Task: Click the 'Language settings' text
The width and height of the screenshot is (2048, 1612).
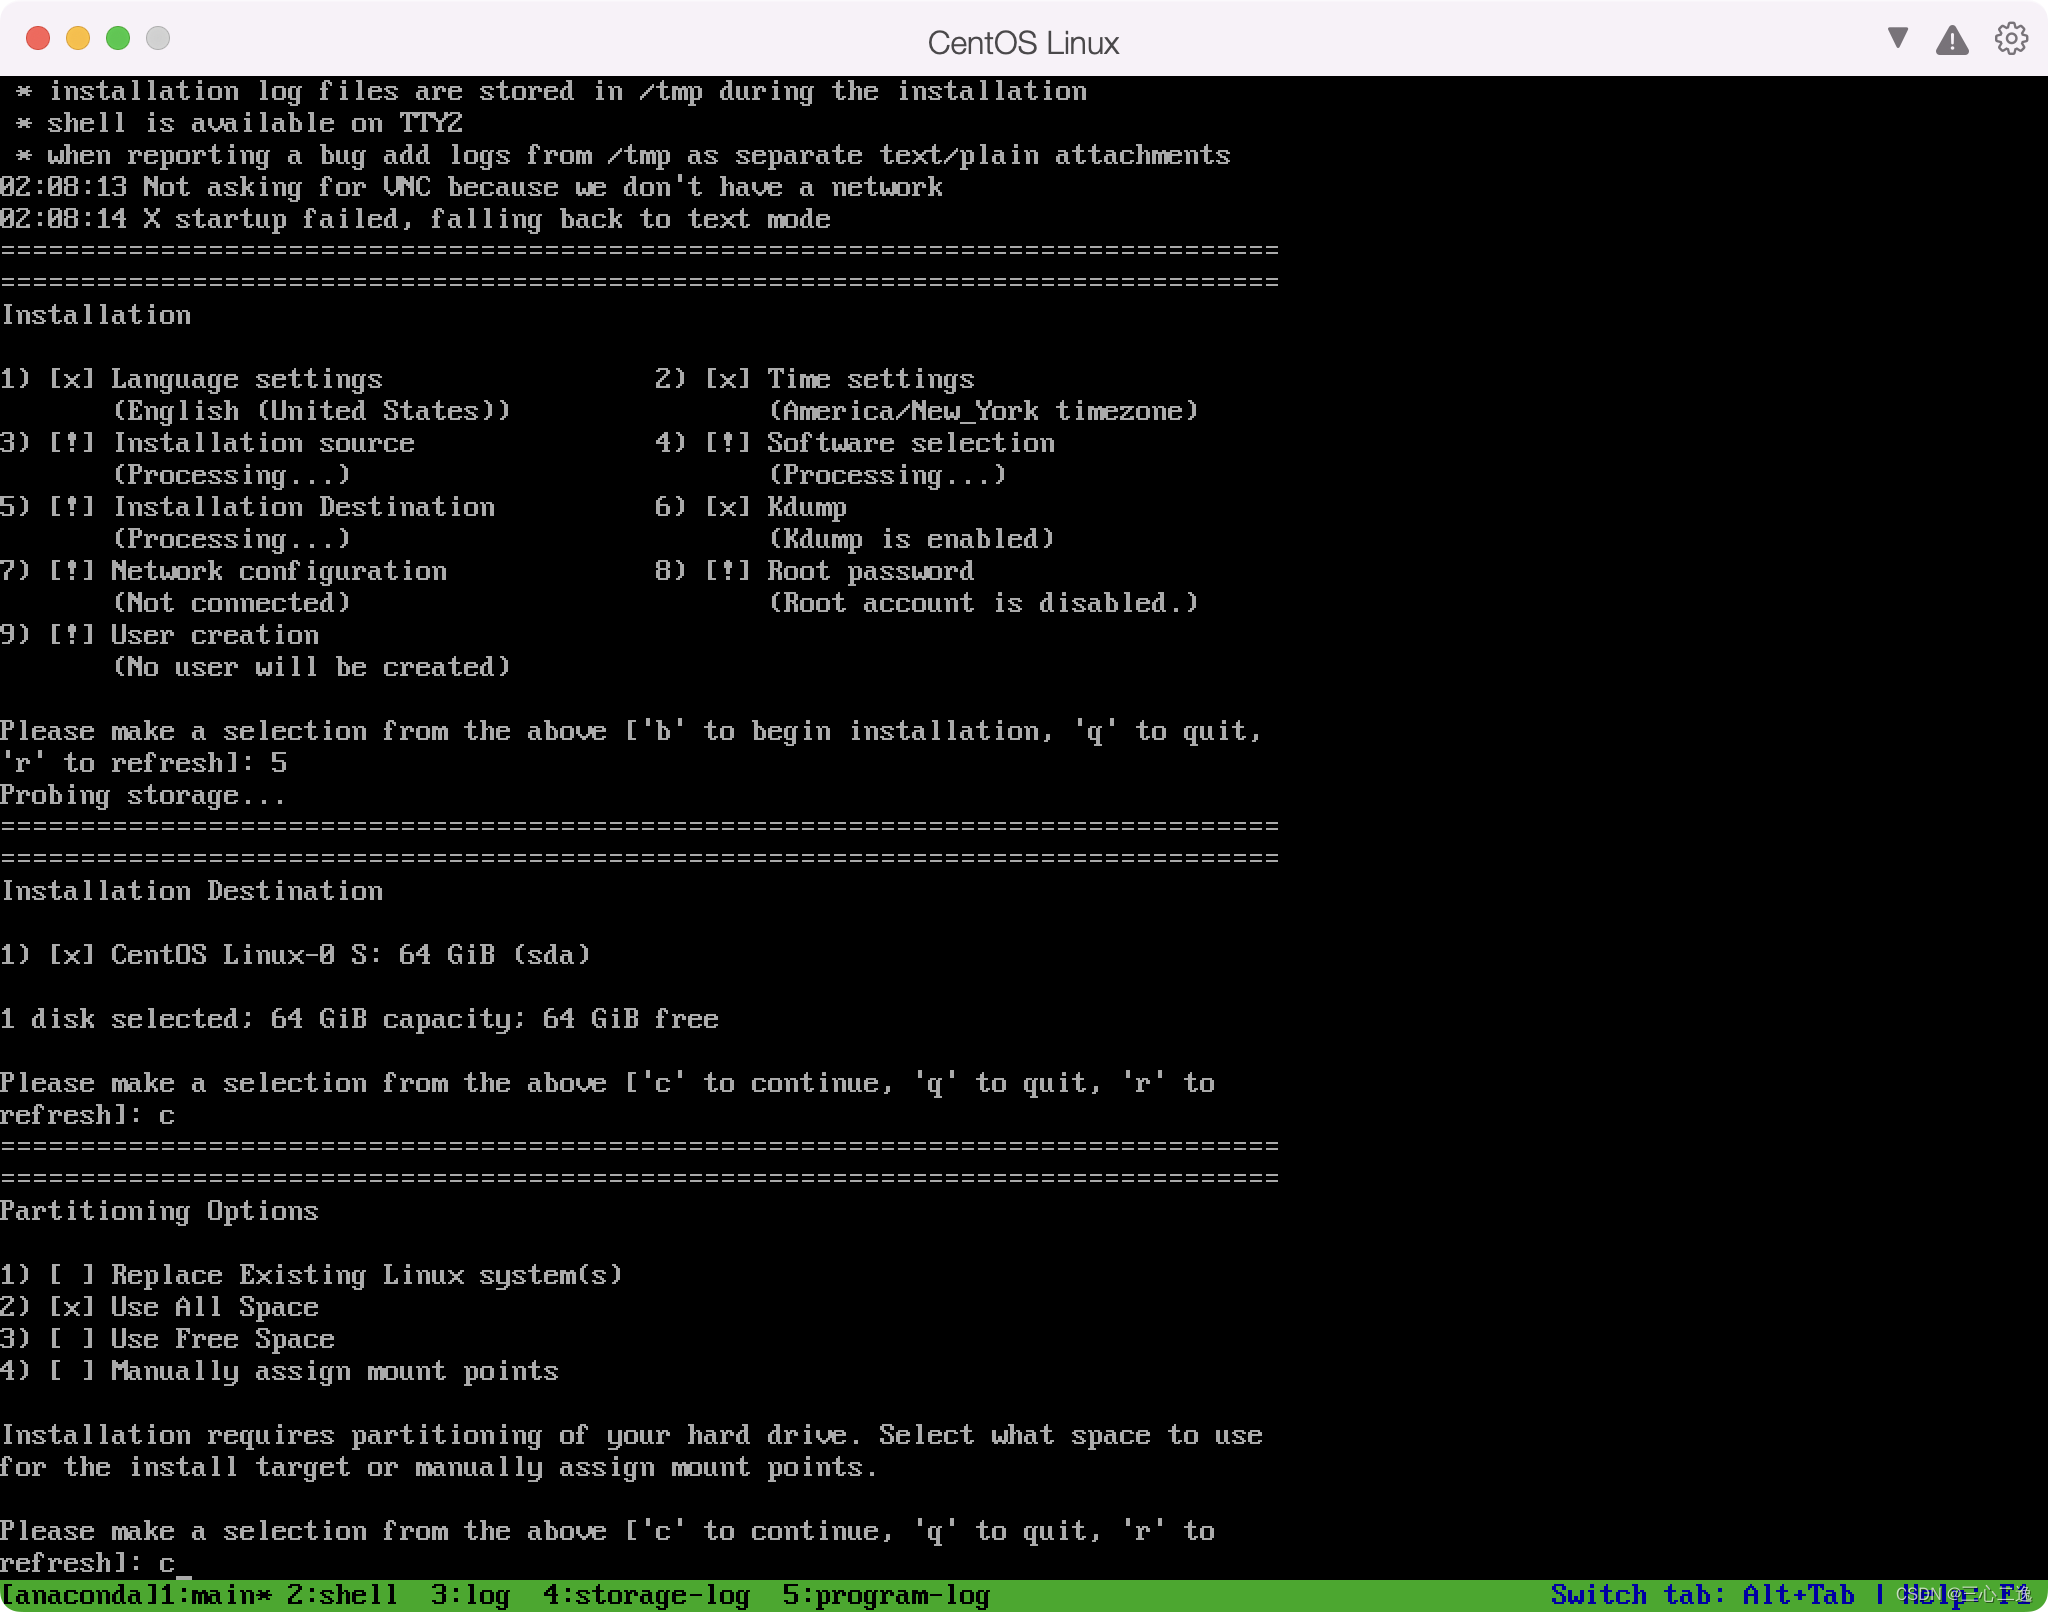Action: pos(247,379)
